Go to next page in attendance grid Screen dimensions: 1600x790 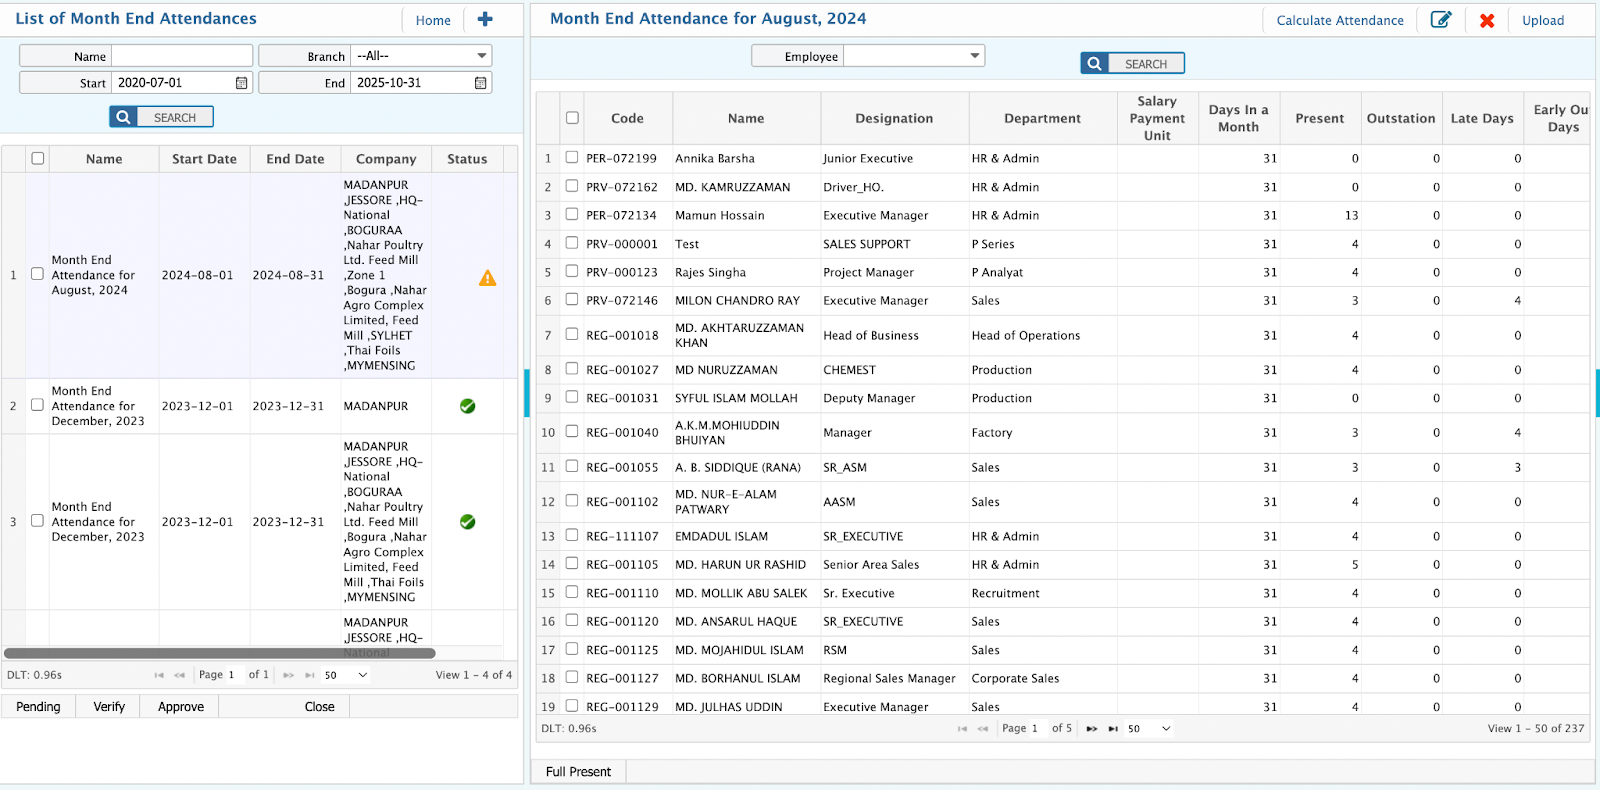[x=1091, y=729]
